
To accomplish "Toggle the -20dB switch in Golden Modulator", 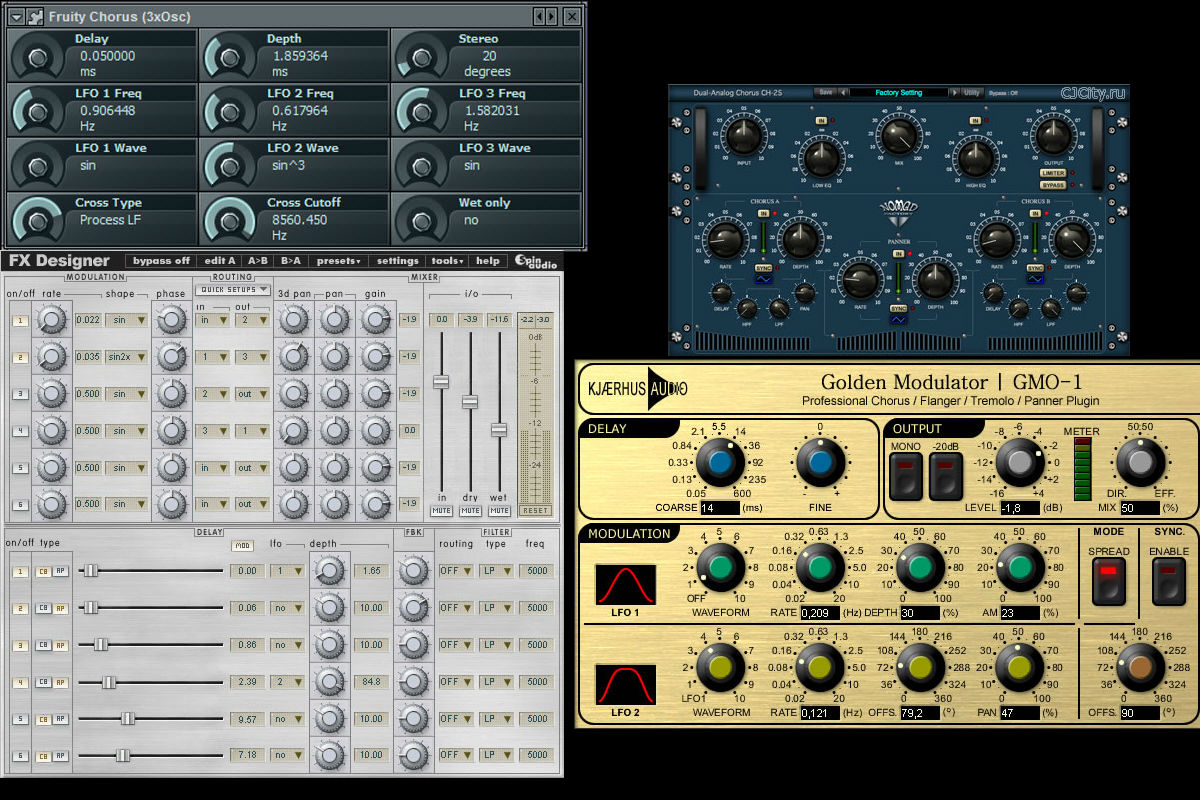I will click(944, 474).
